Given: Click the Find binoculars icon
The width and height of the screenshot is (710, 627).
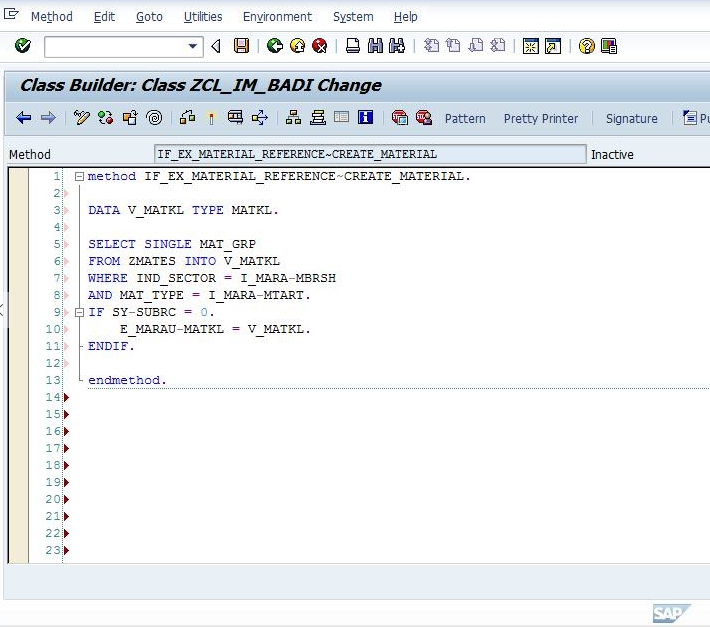Looking at the screenshot, I should 375,46.
